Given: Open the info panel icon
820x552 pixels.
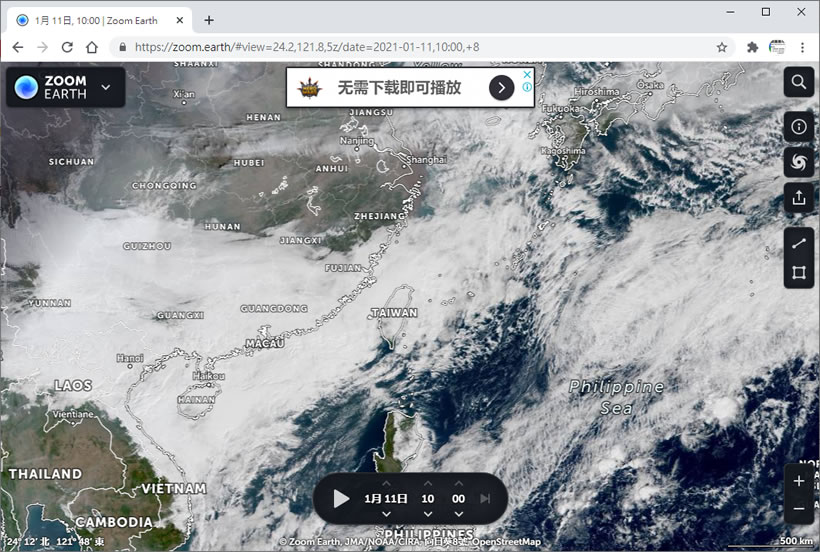Looking at the screenshot, I should coord(799,126).
